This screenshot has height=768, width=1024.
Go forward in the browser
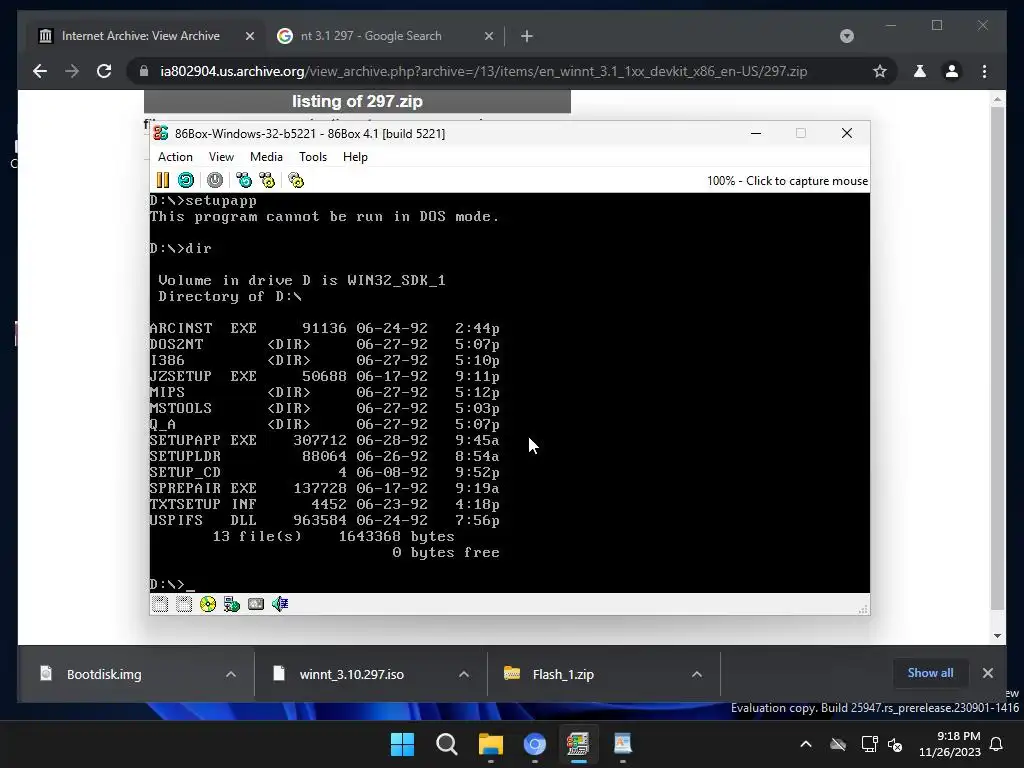pyautogui.click(x=72, y=71)
